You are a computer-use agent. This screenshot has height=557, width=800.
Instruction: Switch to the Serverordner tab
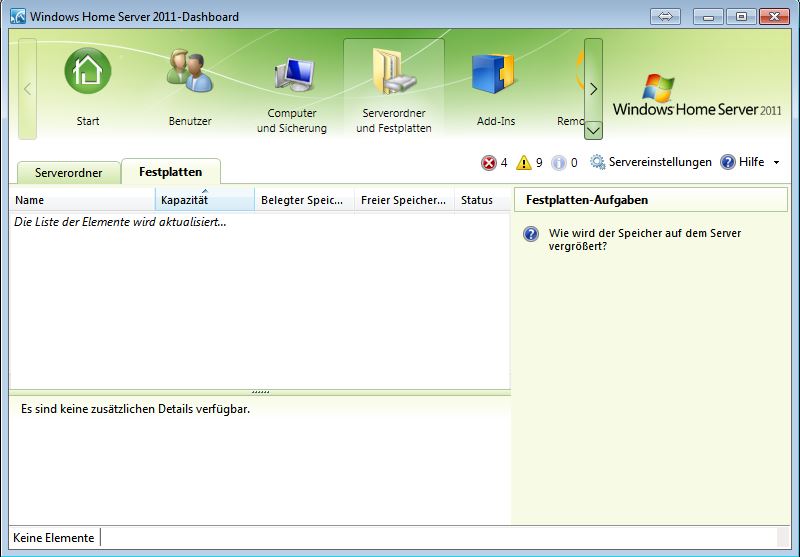pyautogui.click(x=68, y=173)
